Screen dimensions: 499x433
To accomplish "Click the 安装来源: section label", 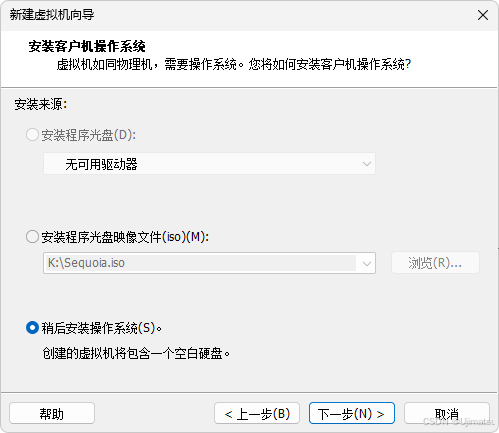I will pos(40,104).
